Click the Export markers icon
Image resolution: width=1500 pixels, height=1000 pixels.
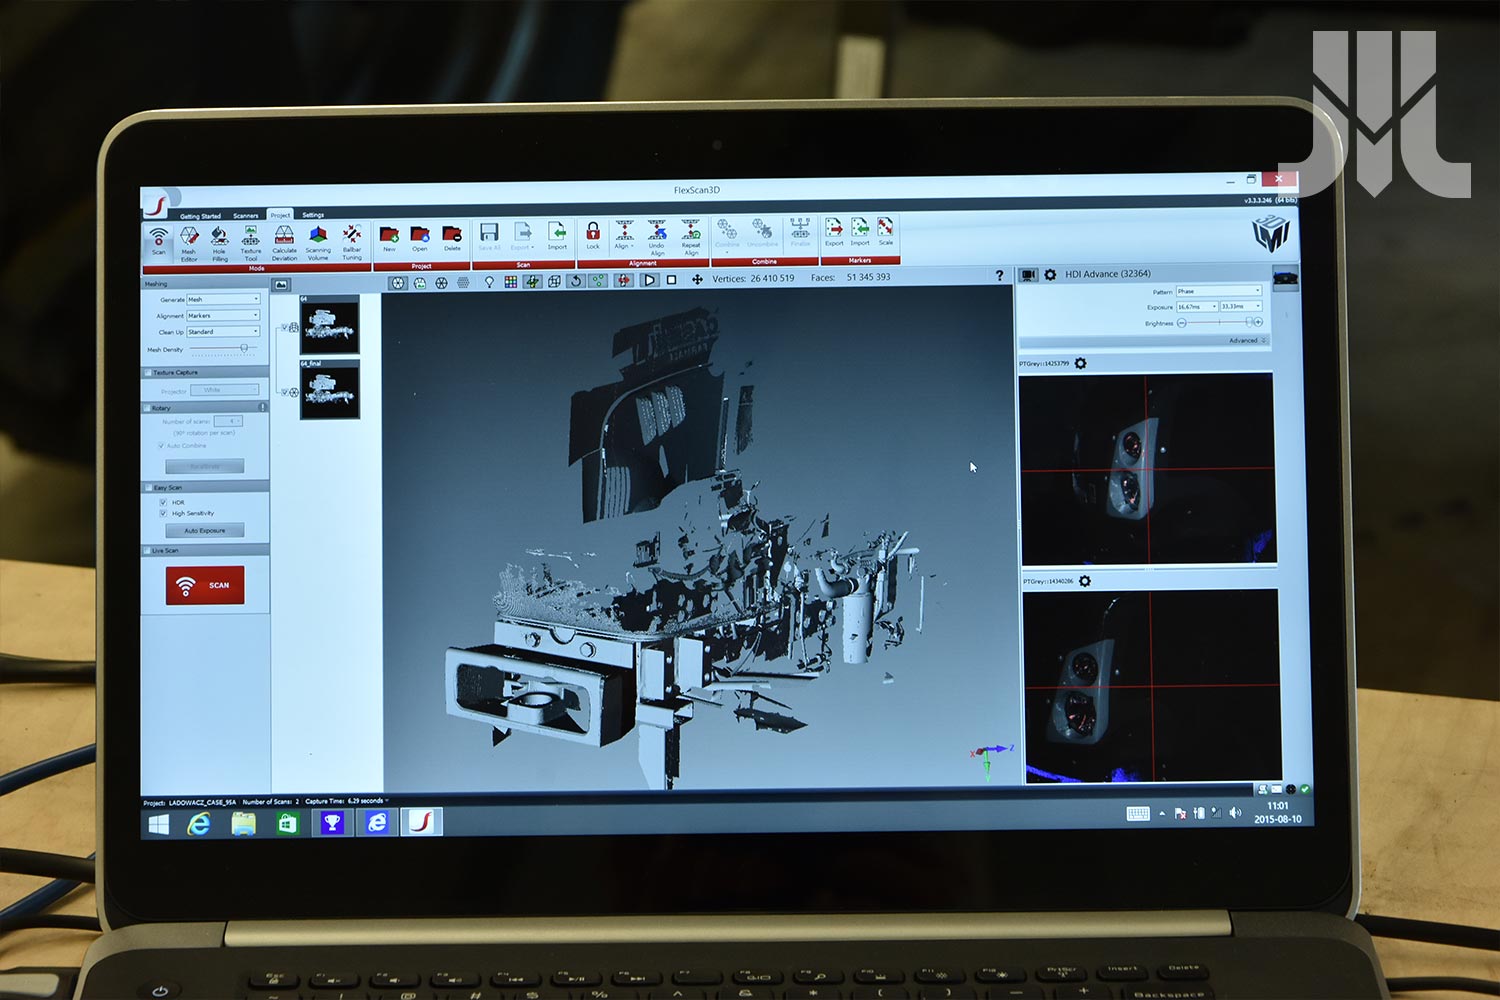pyautogui.click(x=834, y=232)
